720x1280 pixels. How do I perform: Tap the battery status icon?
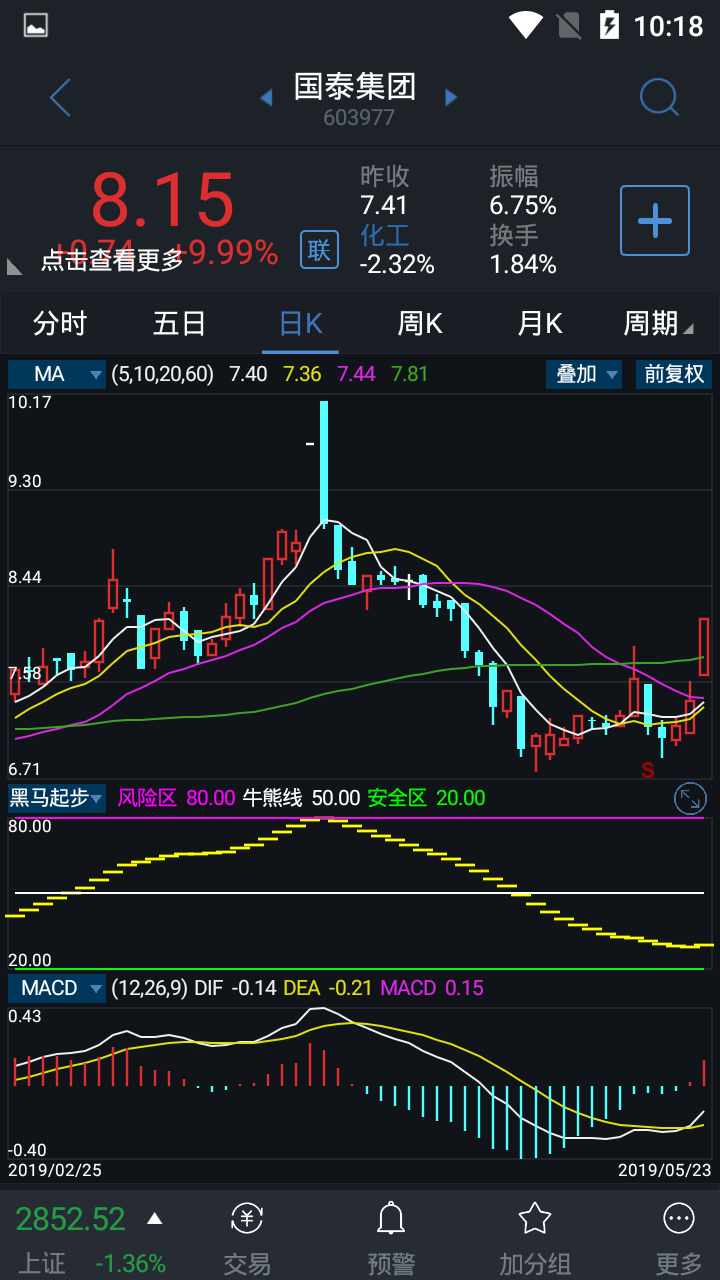coord(608,25)
